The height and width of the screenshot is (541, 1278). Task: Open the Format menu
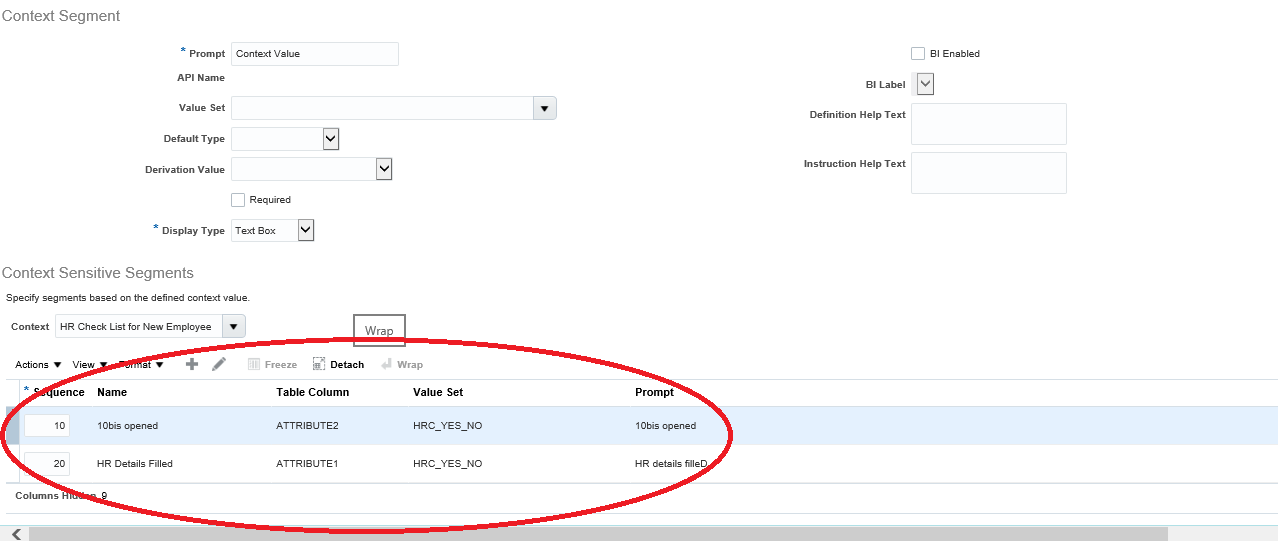point(141,365)
